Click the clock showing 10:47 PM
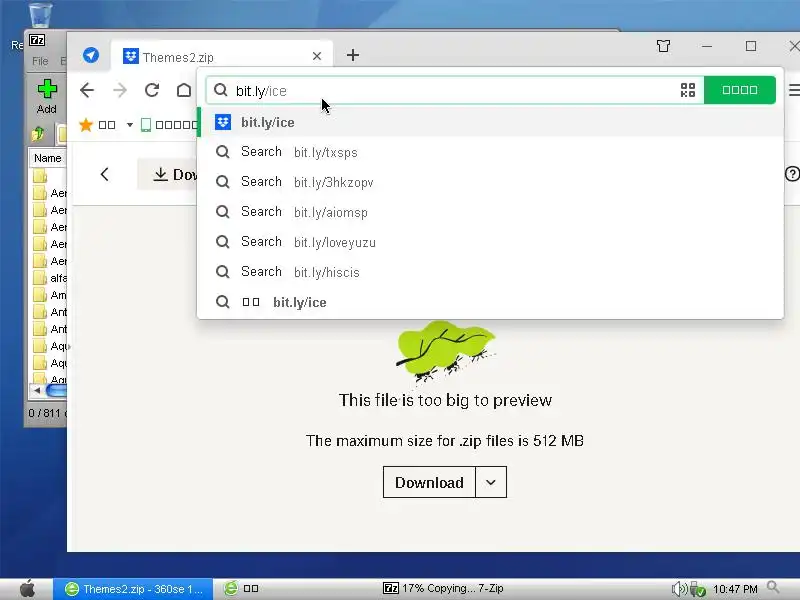 735,589
